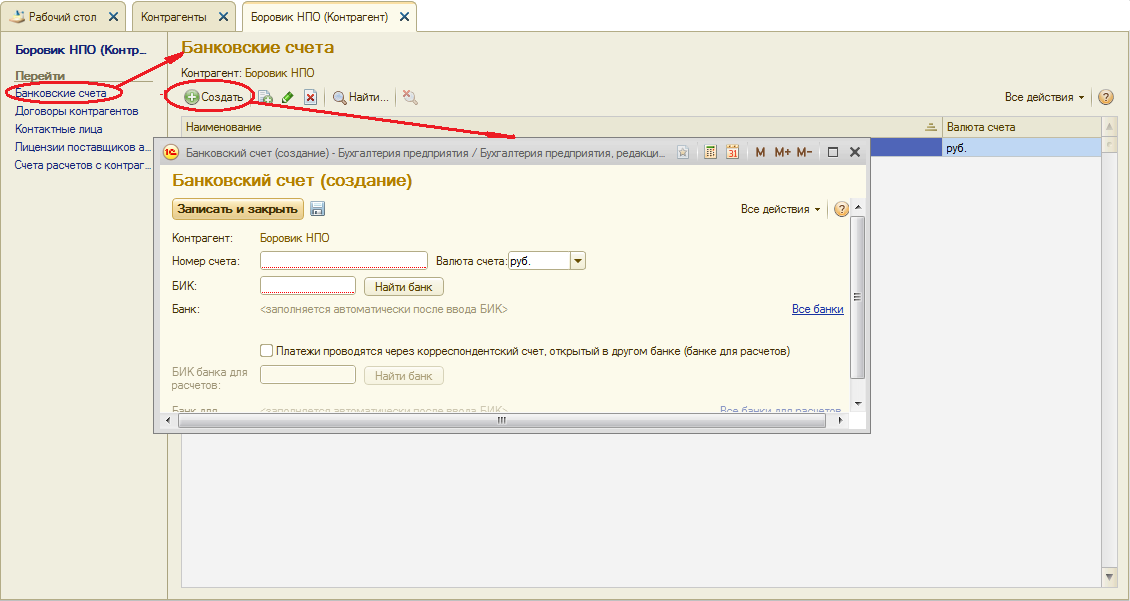The height and width of the screenshot is (601, 1130).
Task: Close the Контрагенты tab
Action: [223, 17]
